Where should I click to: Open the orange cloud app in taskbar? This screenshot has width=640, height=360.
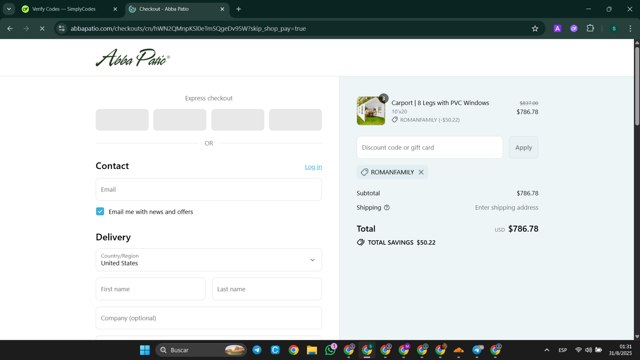point(459,350)
